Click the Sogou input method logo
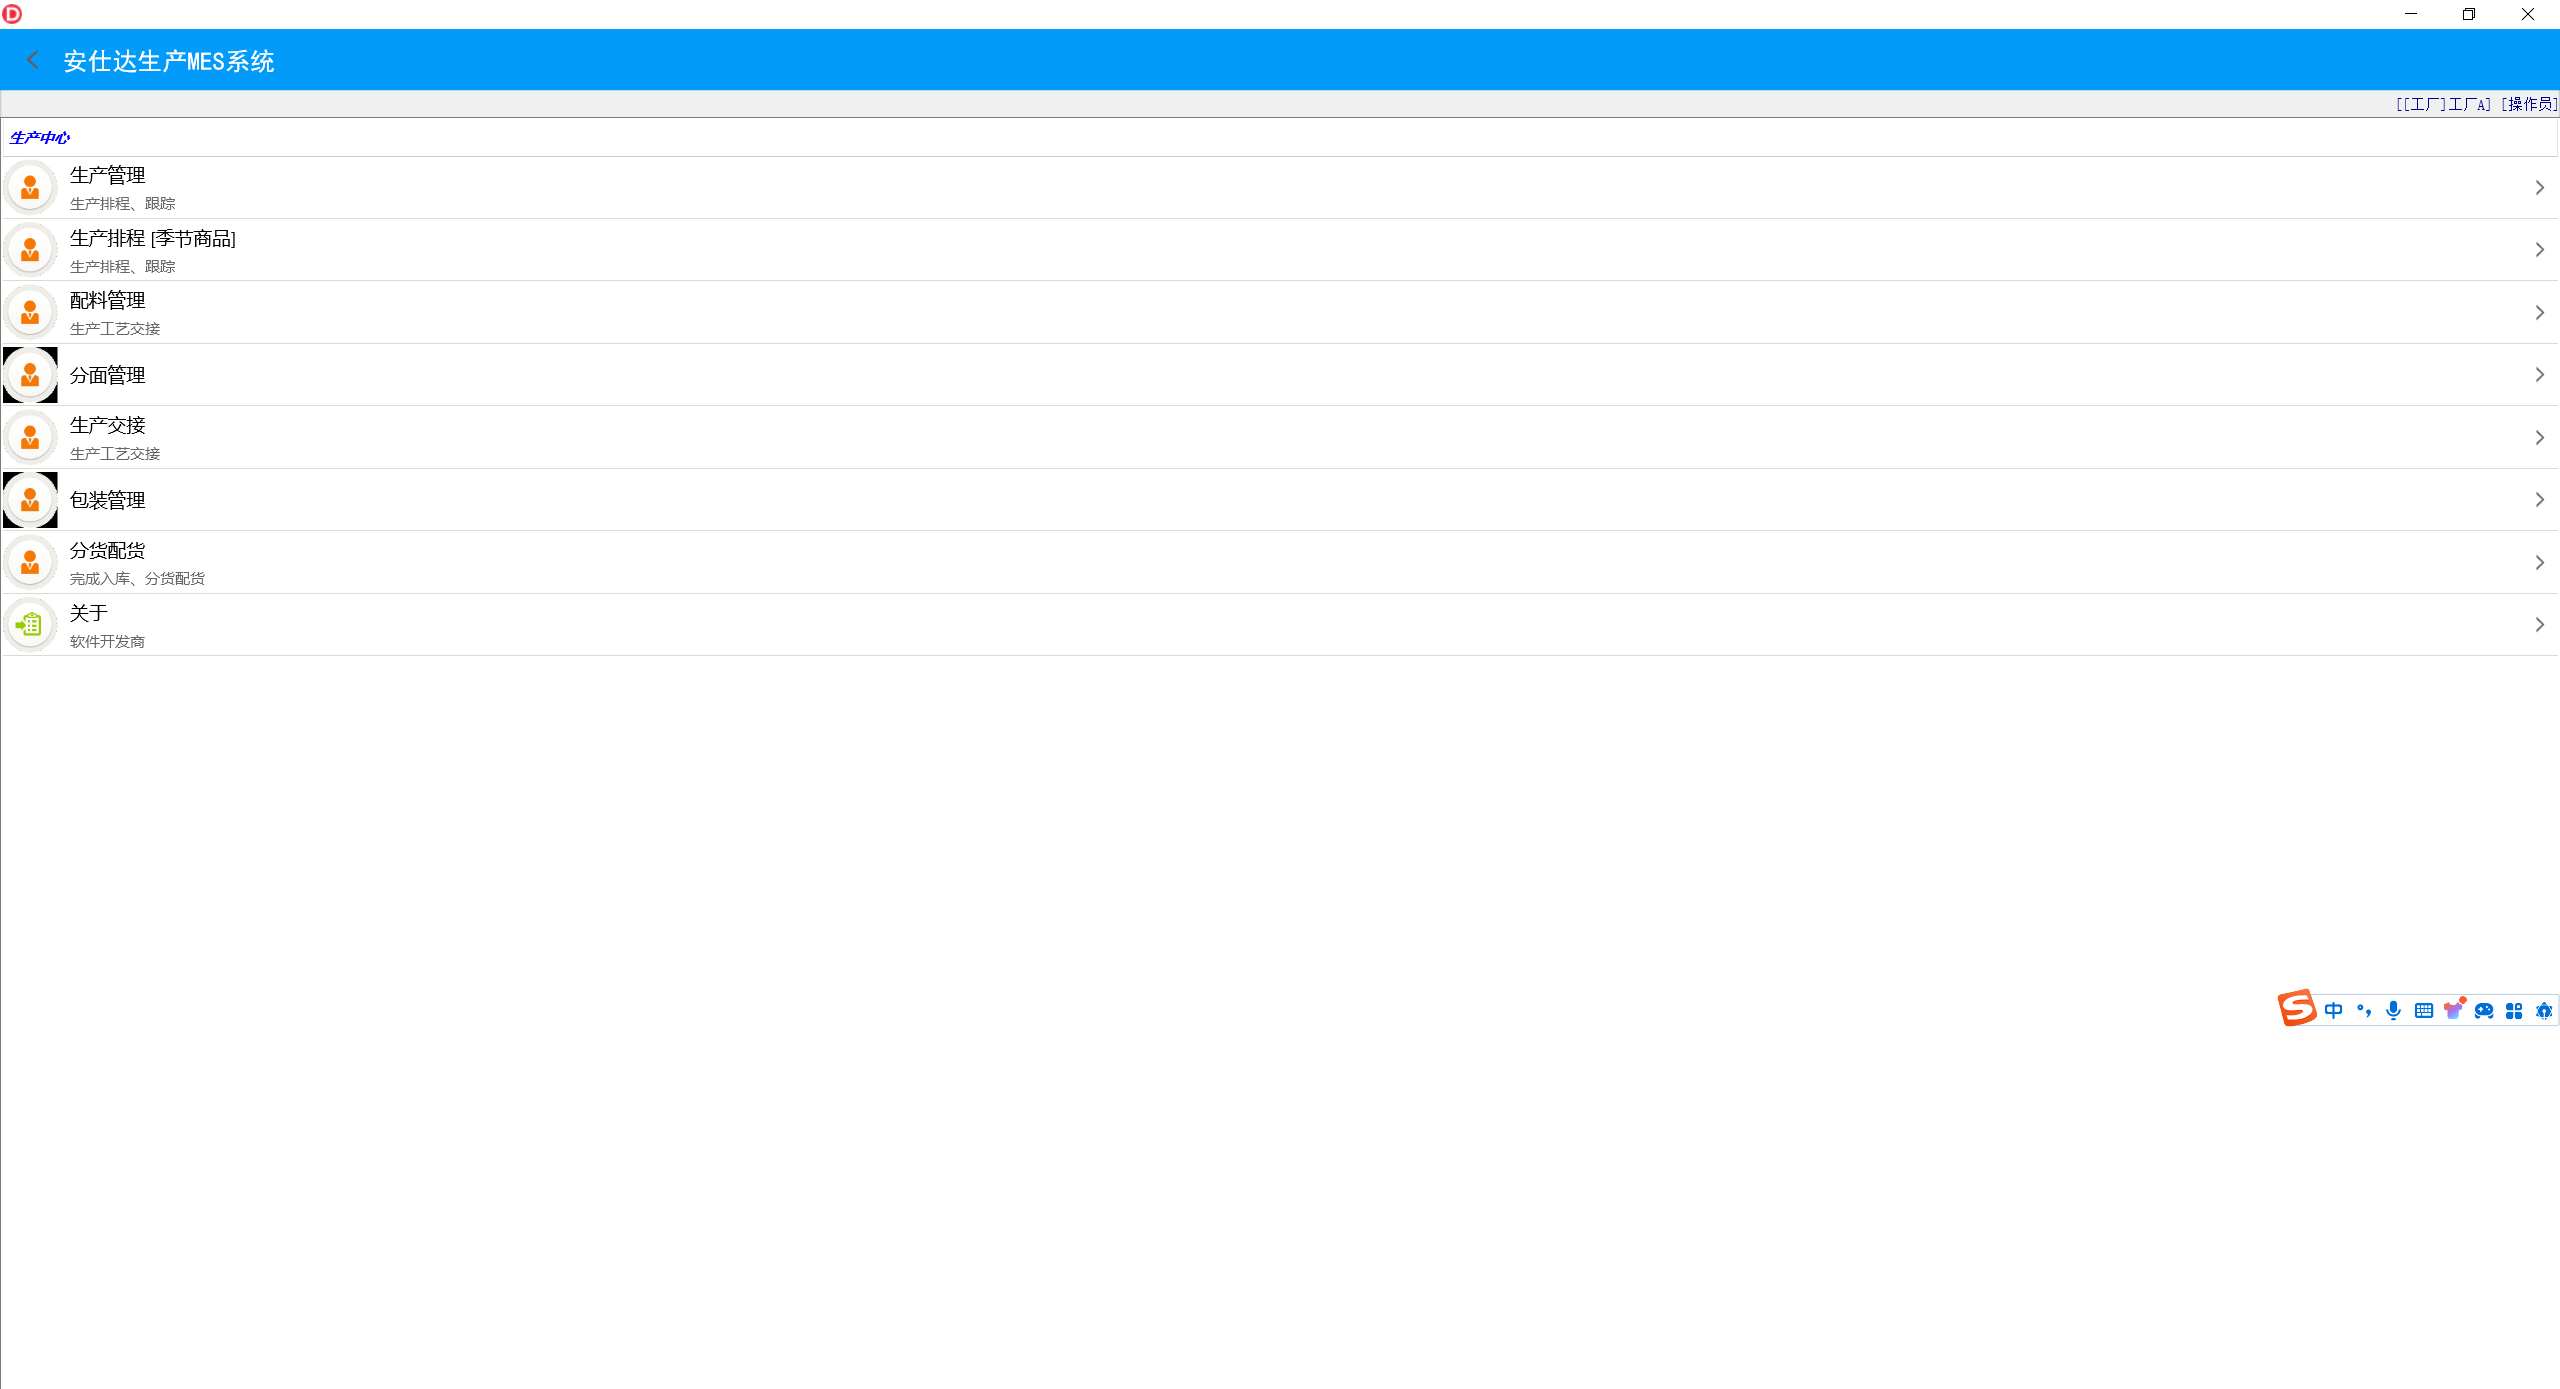The width and height of the screenshot is (2560, 1389). pos(2296,1009)
